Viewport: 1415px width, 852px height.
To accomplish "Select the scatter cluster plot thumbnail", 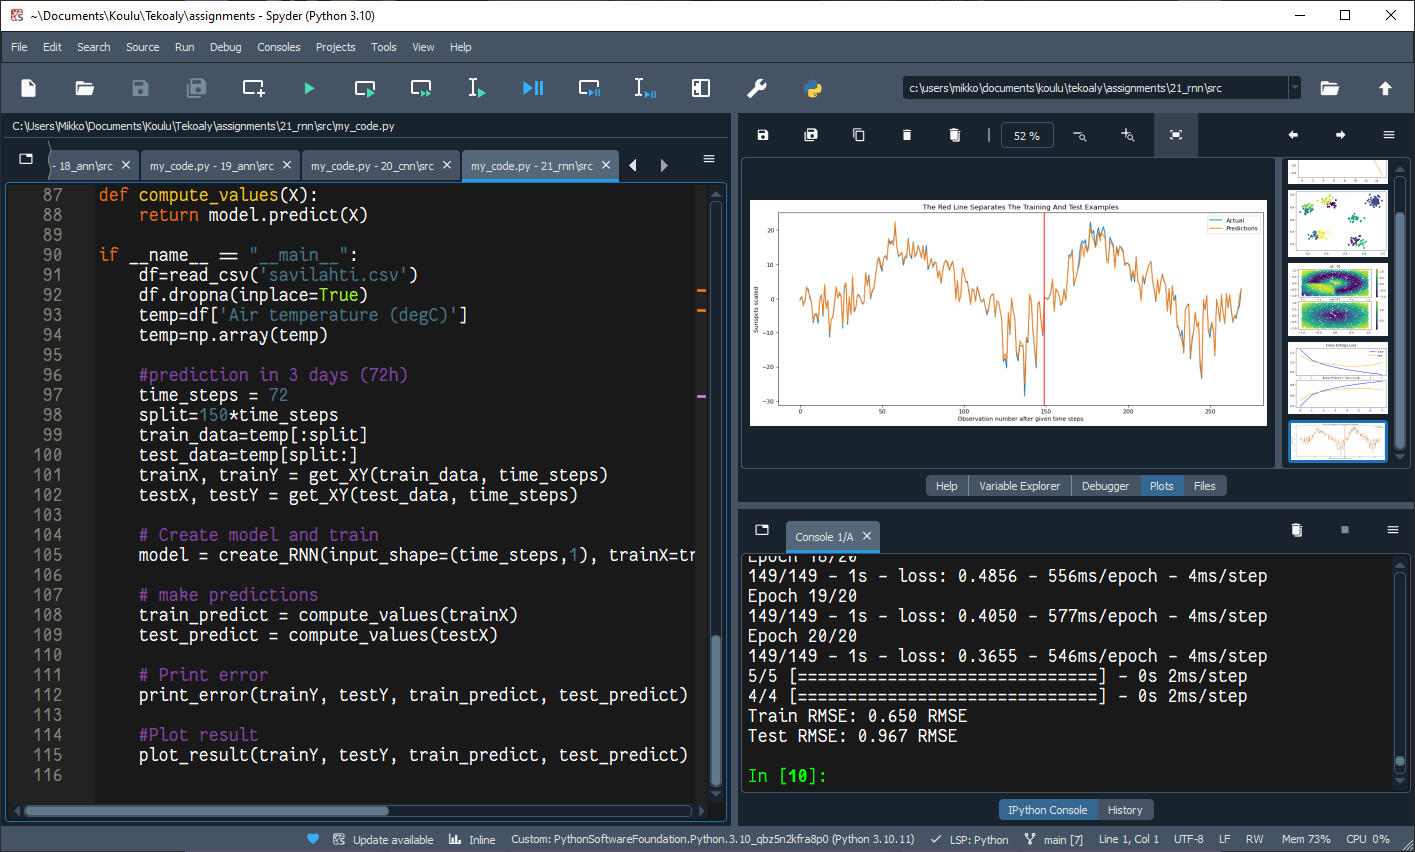I will pyautogui.click(x=1337, y=222).
